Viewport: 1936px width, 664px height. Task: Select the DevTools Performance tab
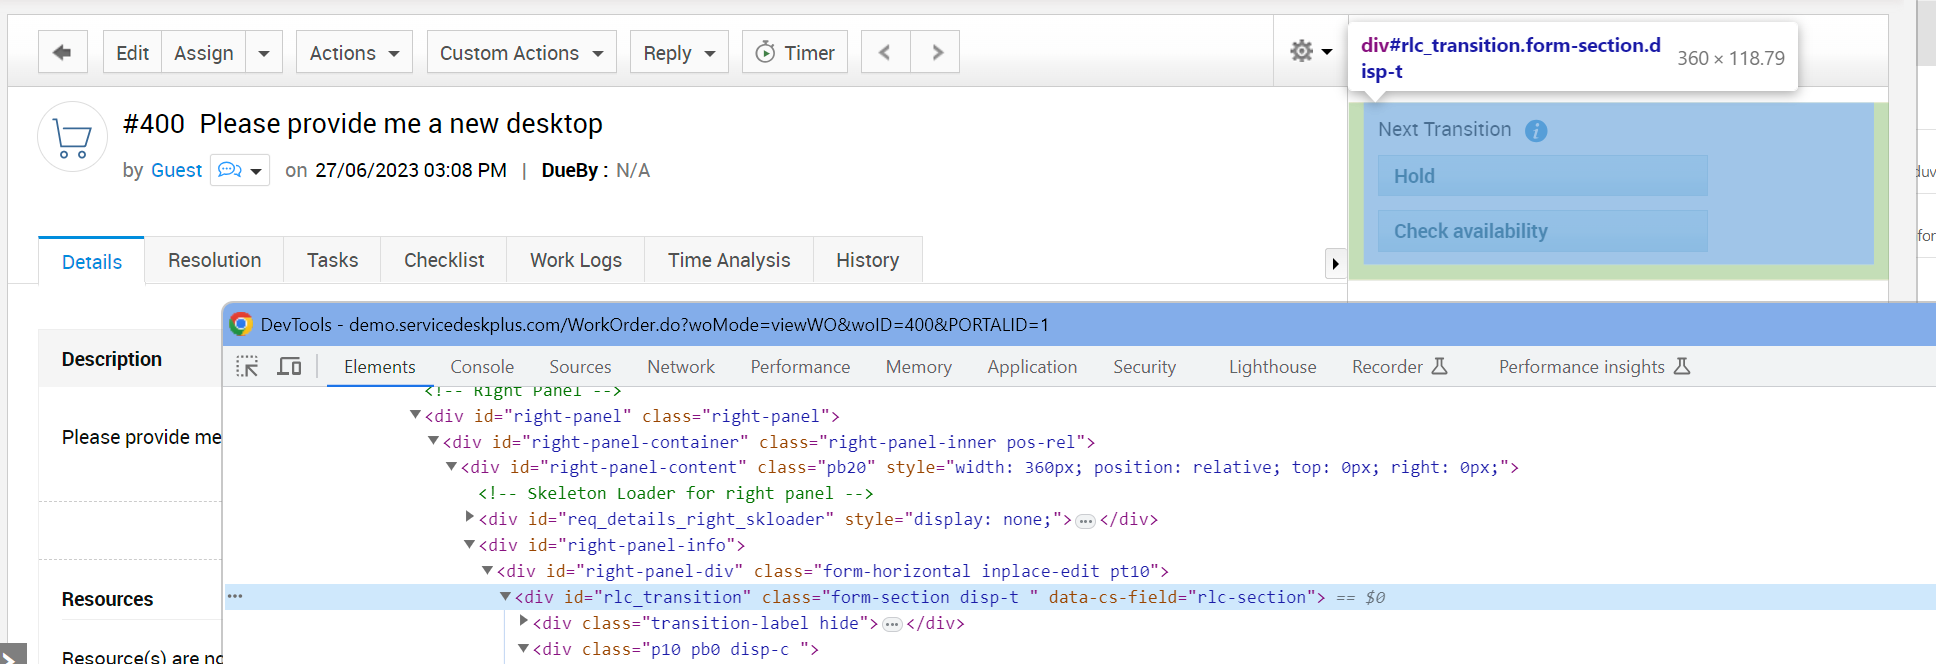[x=800, y=367]
